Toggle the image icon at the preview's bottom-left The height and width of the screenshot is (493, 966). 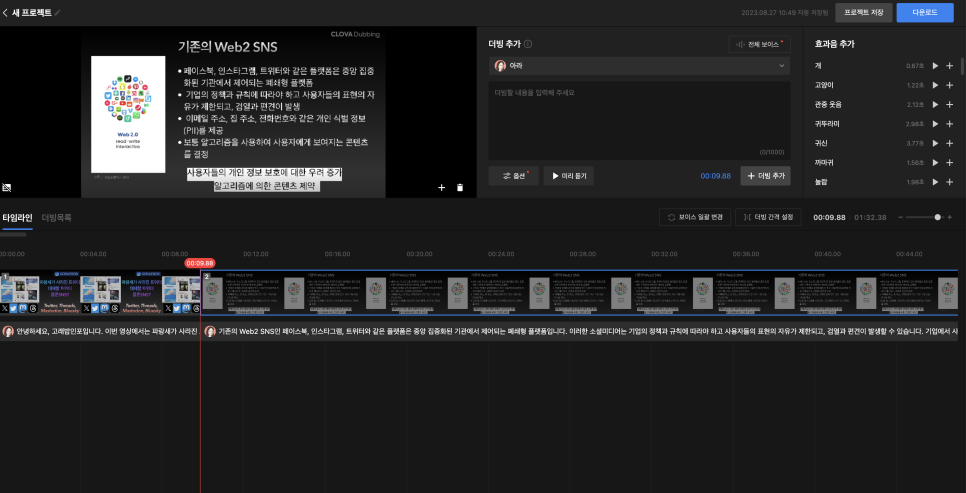pos(7,187)
